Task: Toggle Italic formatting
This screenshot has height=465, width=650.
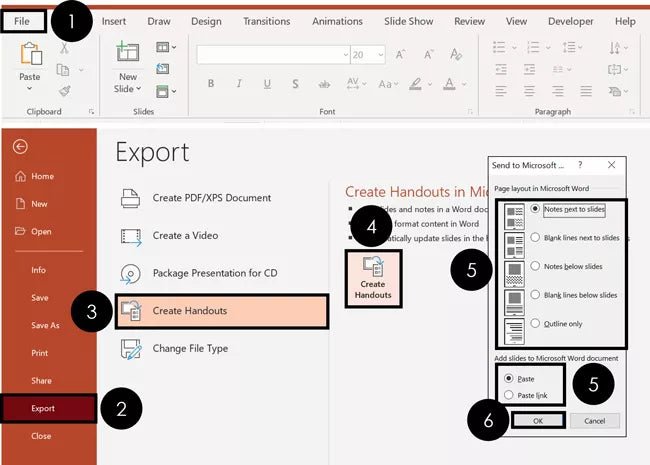Action: tap(239, 84)
